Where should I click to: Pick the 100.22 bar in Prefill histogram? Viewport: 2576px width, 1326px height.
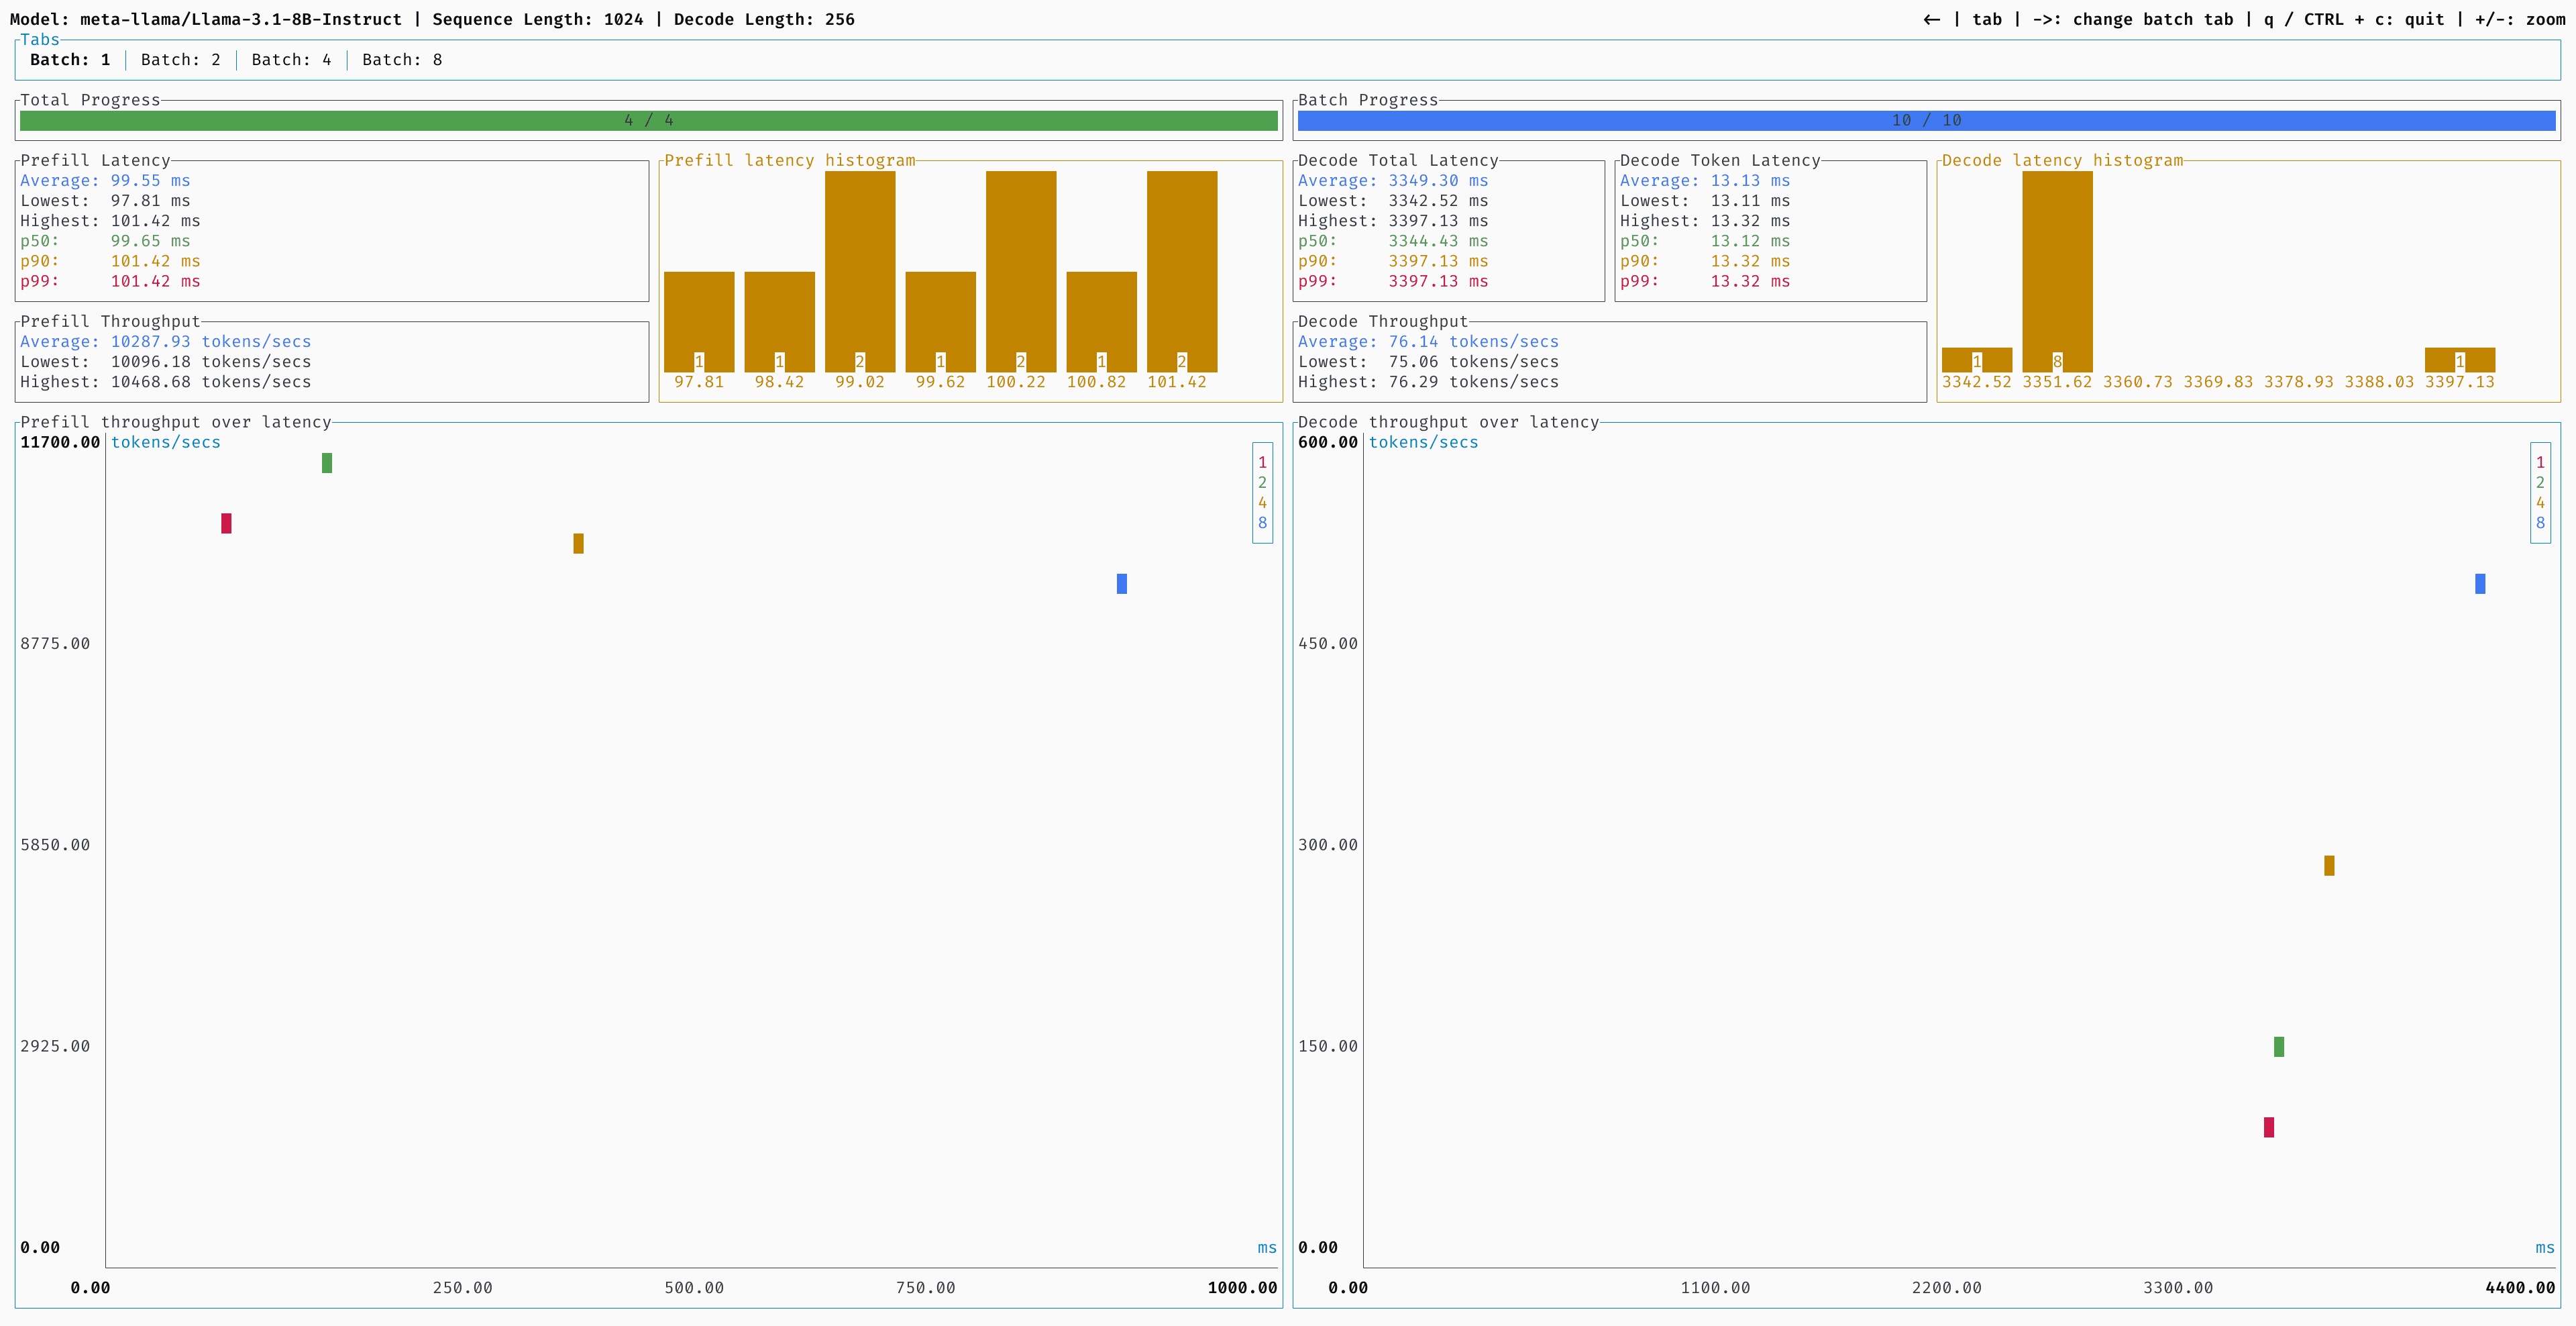pyautogui.click(x=1021, y=271)
